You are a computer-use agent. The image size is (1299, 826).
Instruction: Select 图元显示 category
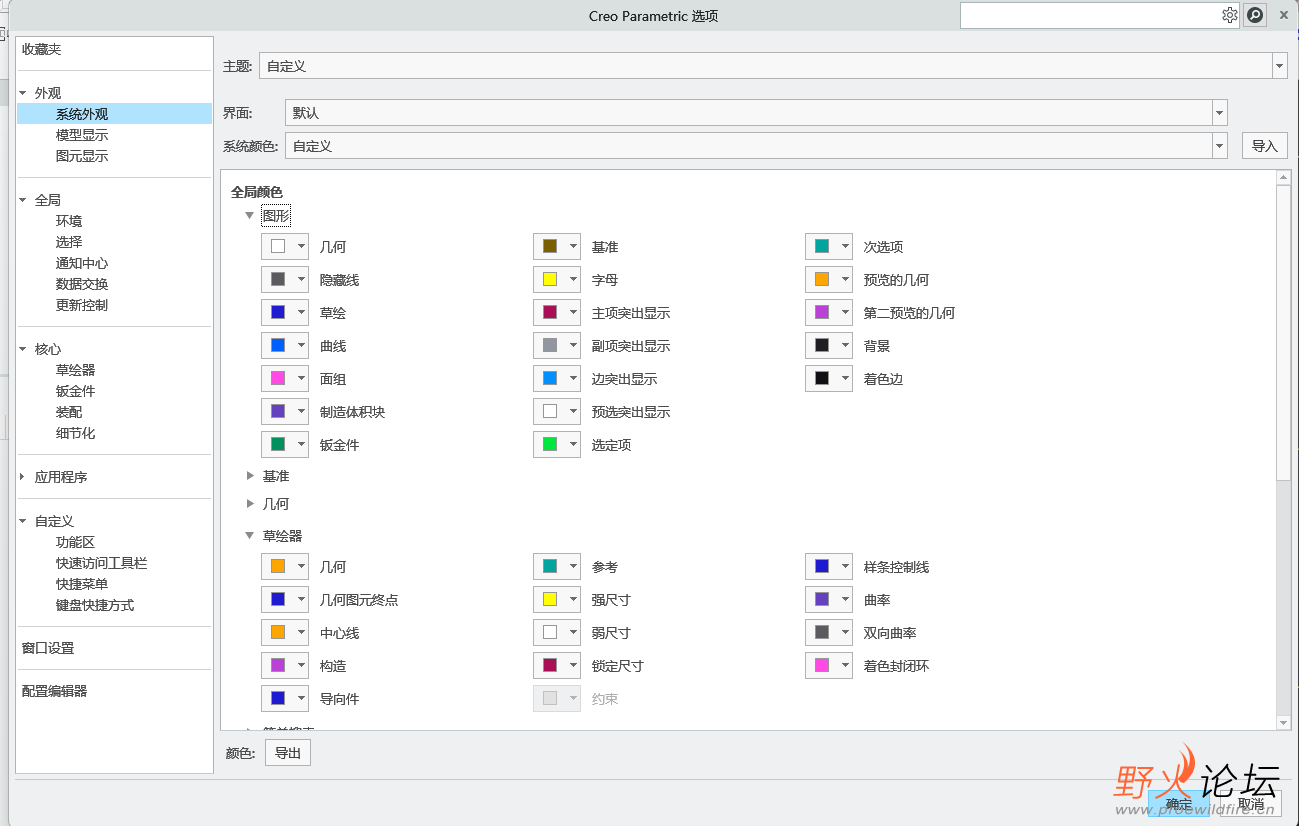82,156
